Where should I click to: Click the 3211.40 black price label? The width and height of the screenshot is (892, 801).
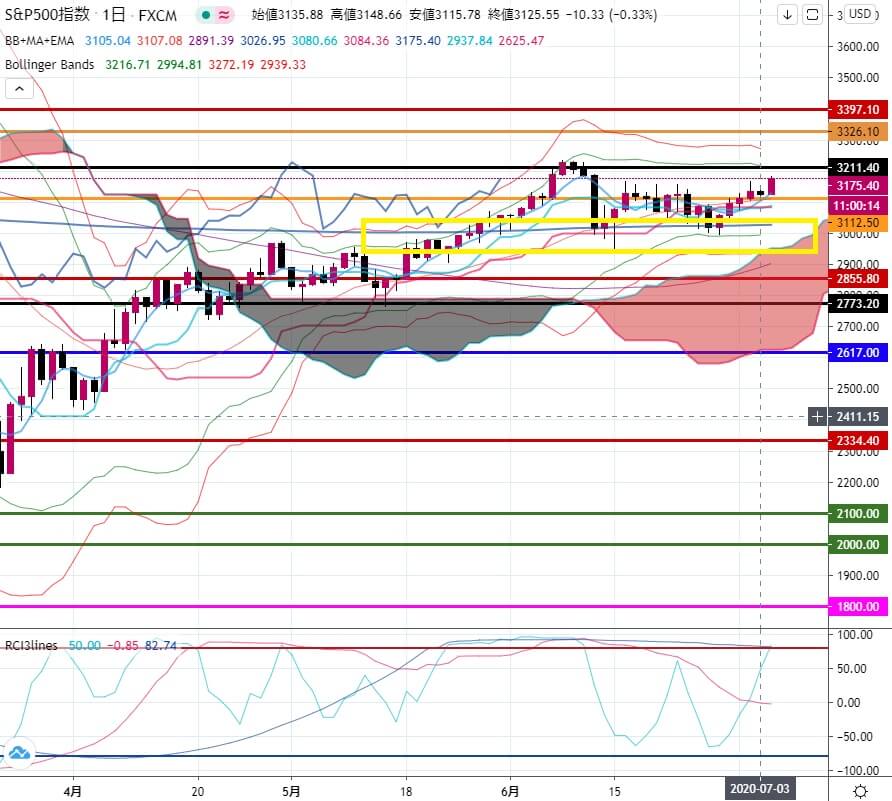pyautogui.click(x=858, y=167)
